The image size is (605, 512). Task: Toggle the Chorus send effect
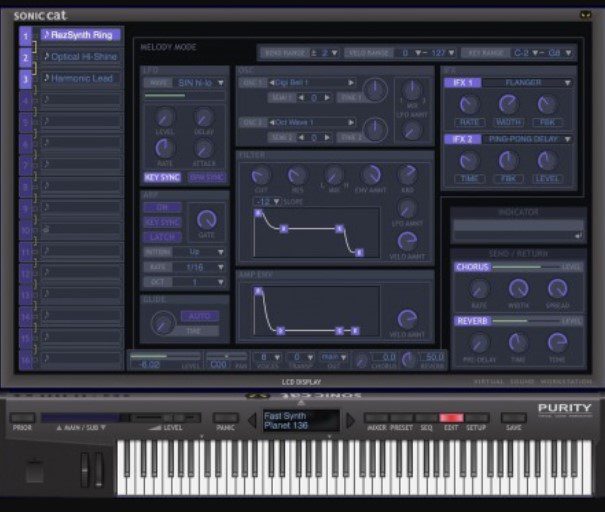point(472,267)
